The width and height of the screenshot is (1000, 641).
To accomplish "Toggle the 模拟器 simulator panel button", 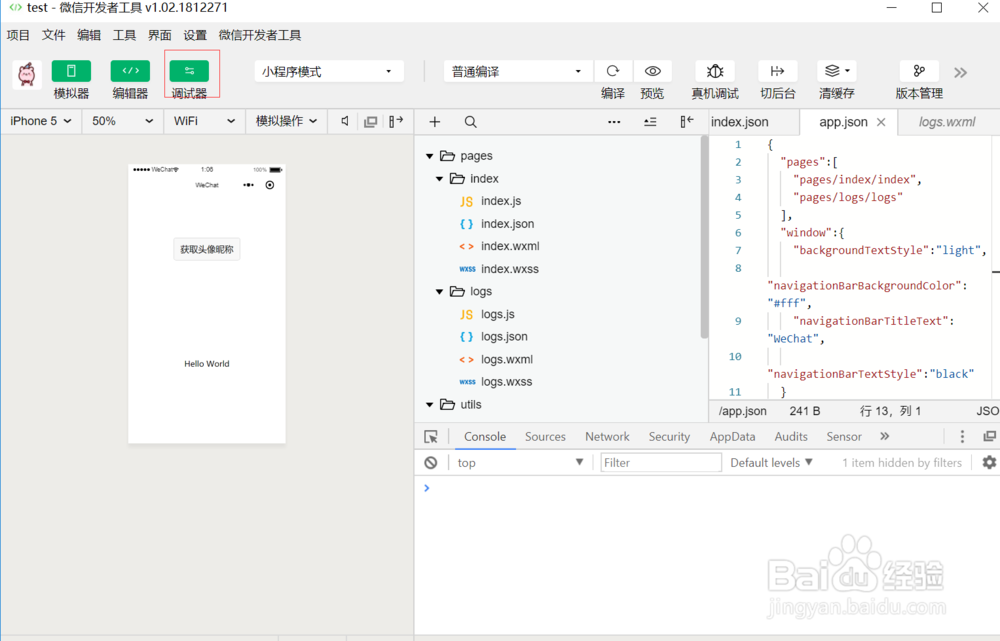I will coord(71,71).
